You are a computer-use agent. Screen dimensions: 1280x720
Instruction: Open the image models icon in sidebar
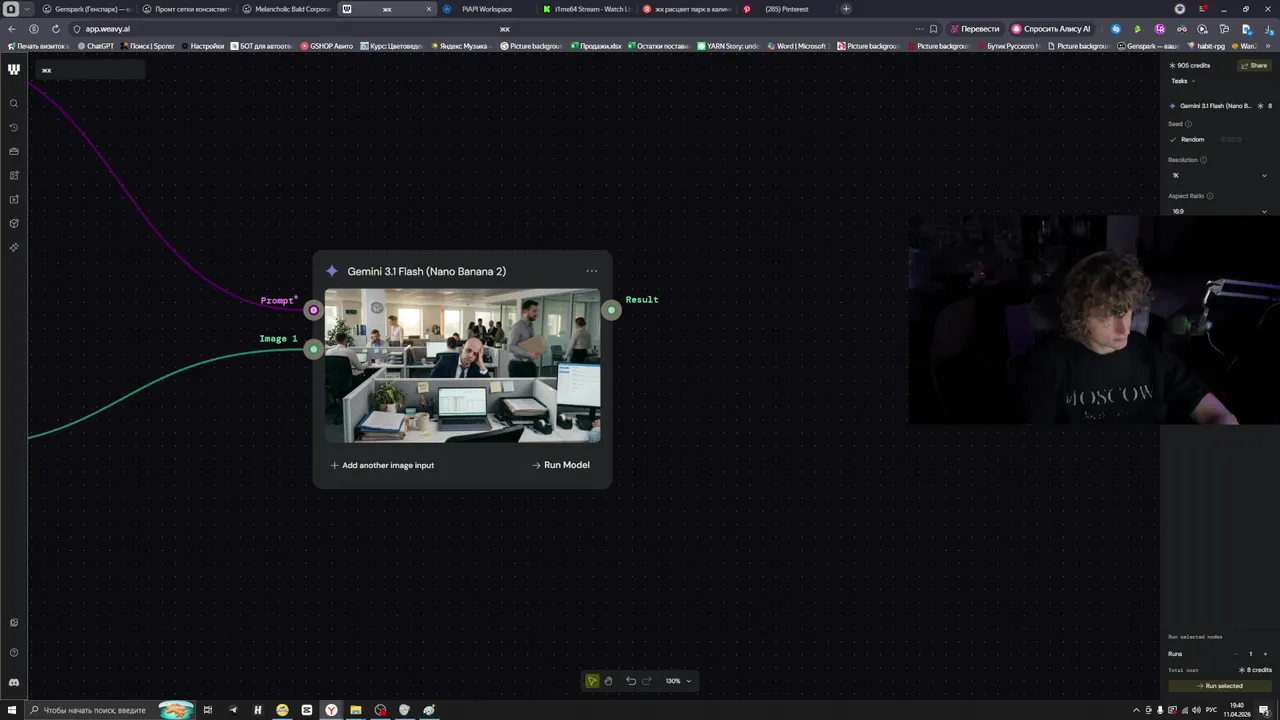click(x=14, y=175)
